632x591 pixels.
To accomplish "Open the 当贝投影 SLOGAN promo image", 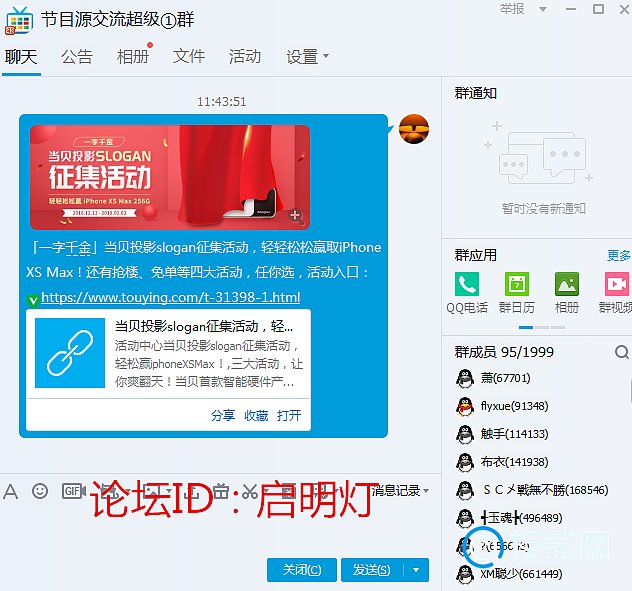I will 170,177.
